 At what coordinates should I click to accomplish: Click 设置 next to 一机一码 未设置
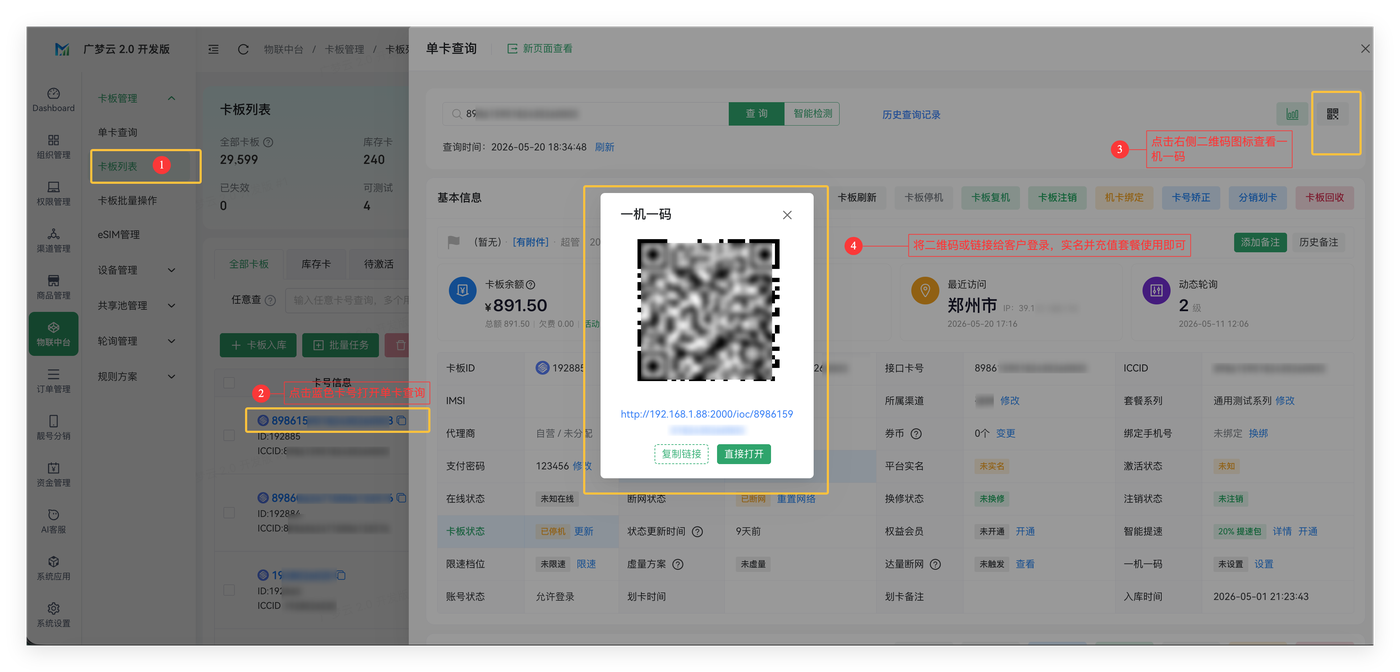pyautogui.click(x=1264, y=564)
